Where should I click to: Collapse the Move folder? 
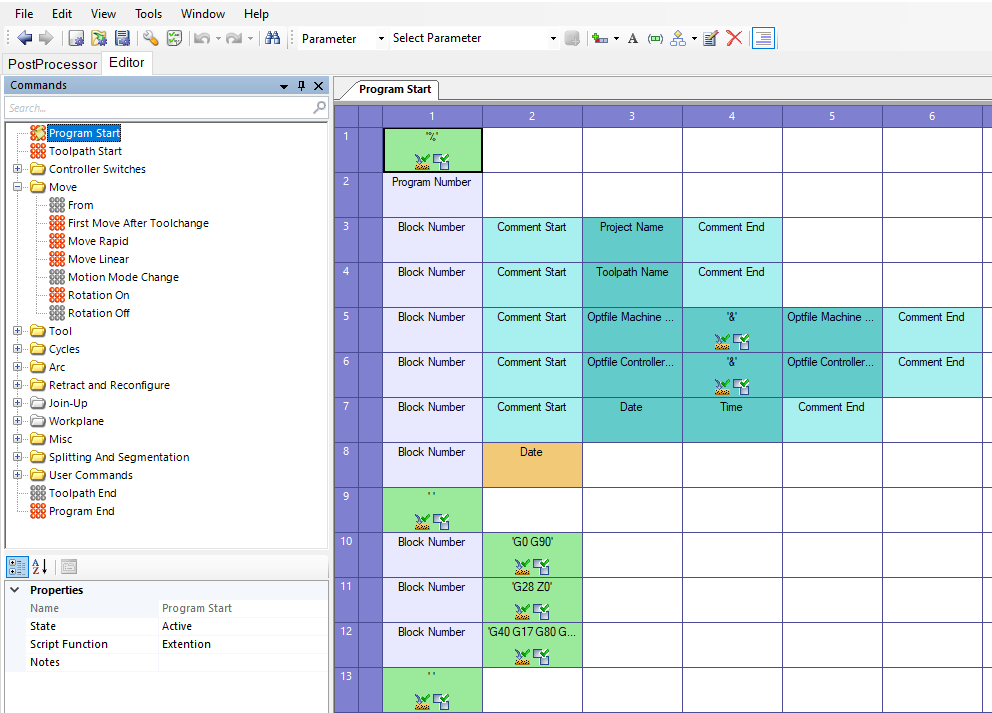click(x=18, y=187)
